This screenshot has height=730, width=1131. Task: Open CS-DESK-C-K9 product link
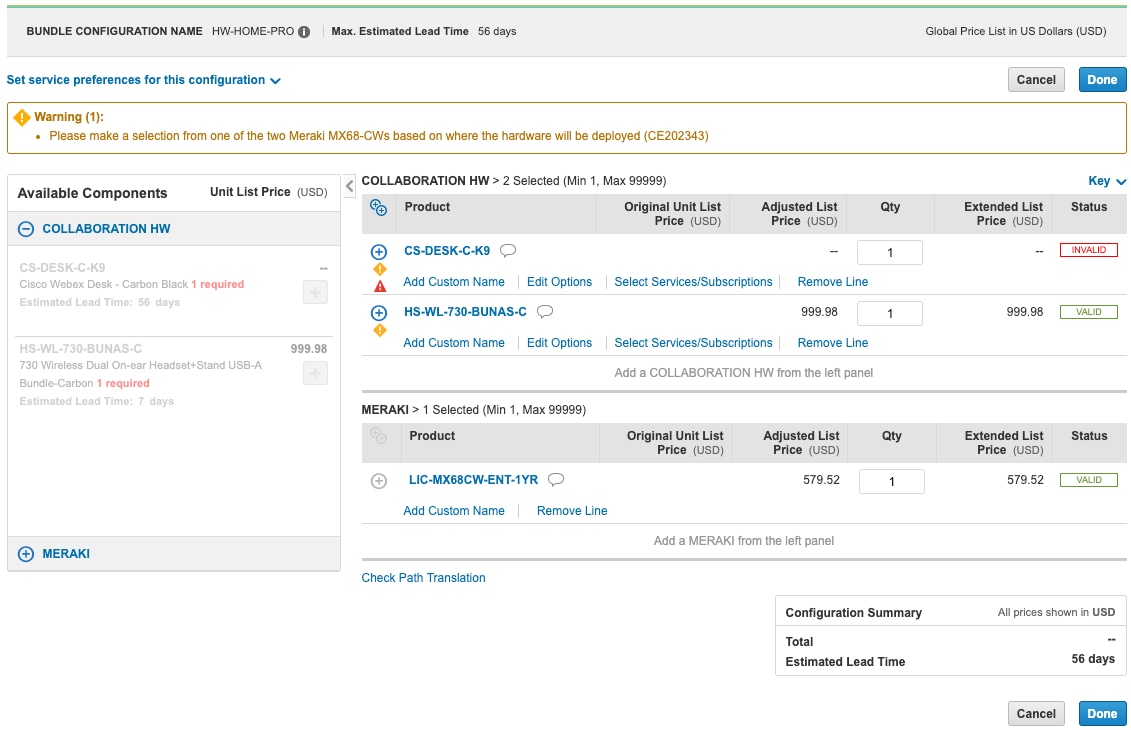pyautogui.click(x=446, y=251)
